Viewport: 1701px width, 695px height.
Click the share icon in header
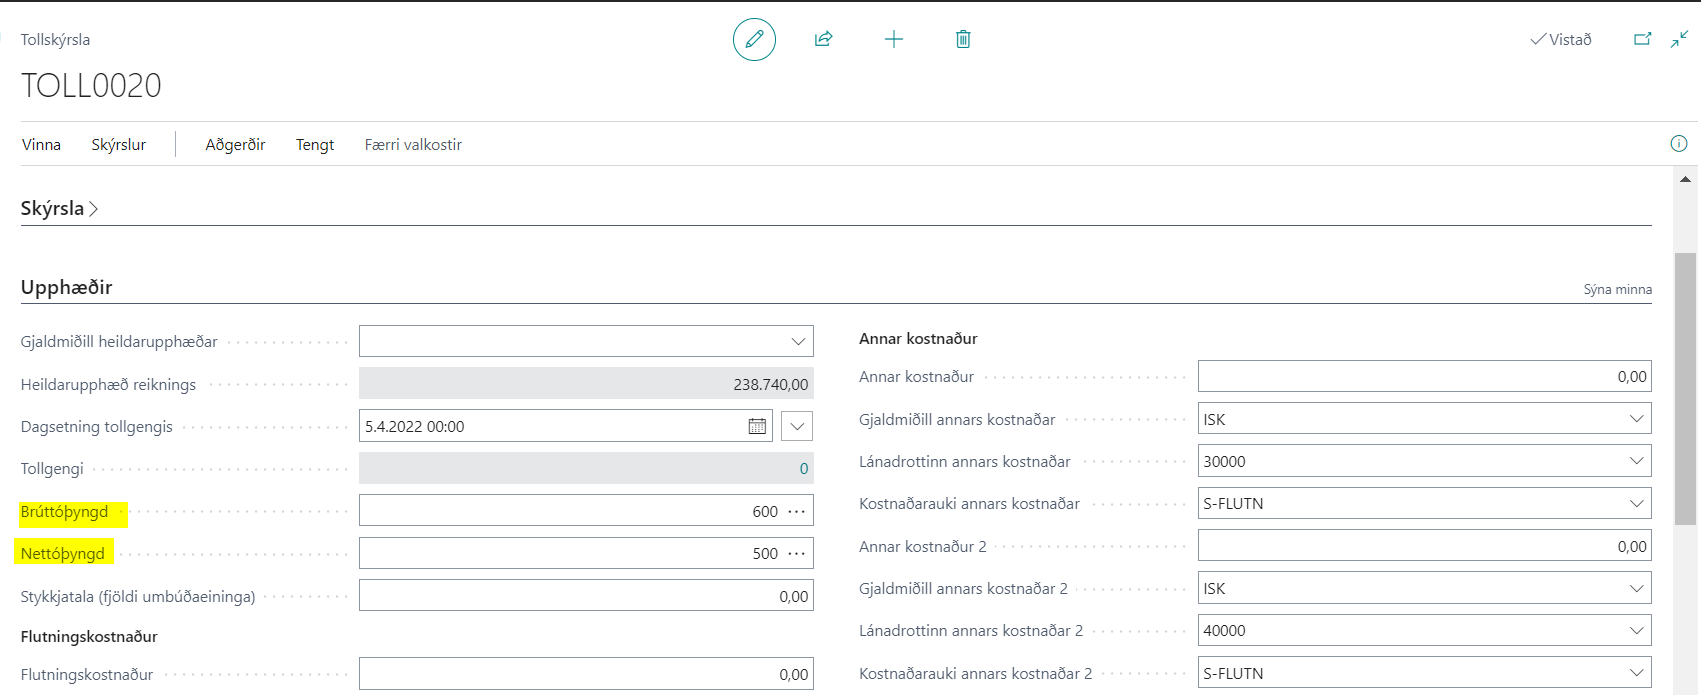(x=823, y=40)
